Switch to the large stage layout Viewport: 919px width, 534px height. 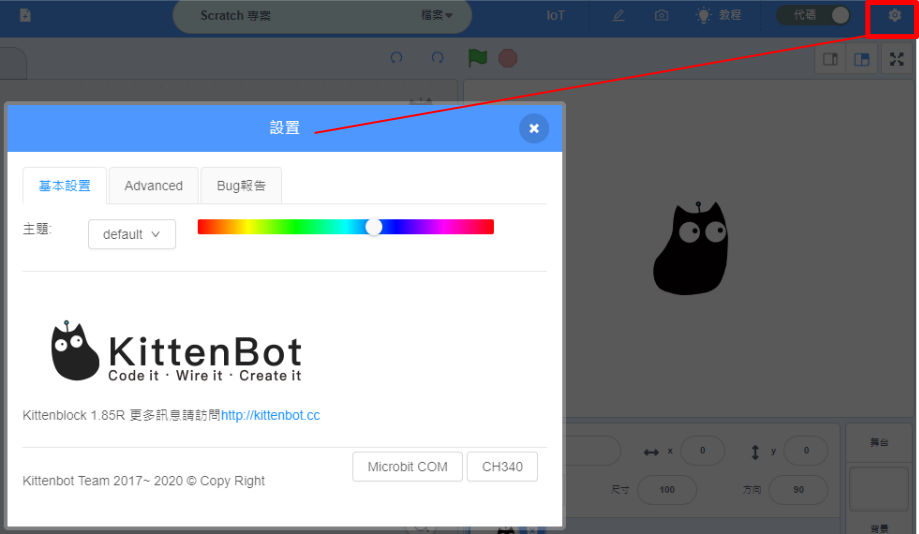click(x=861, y=60)
